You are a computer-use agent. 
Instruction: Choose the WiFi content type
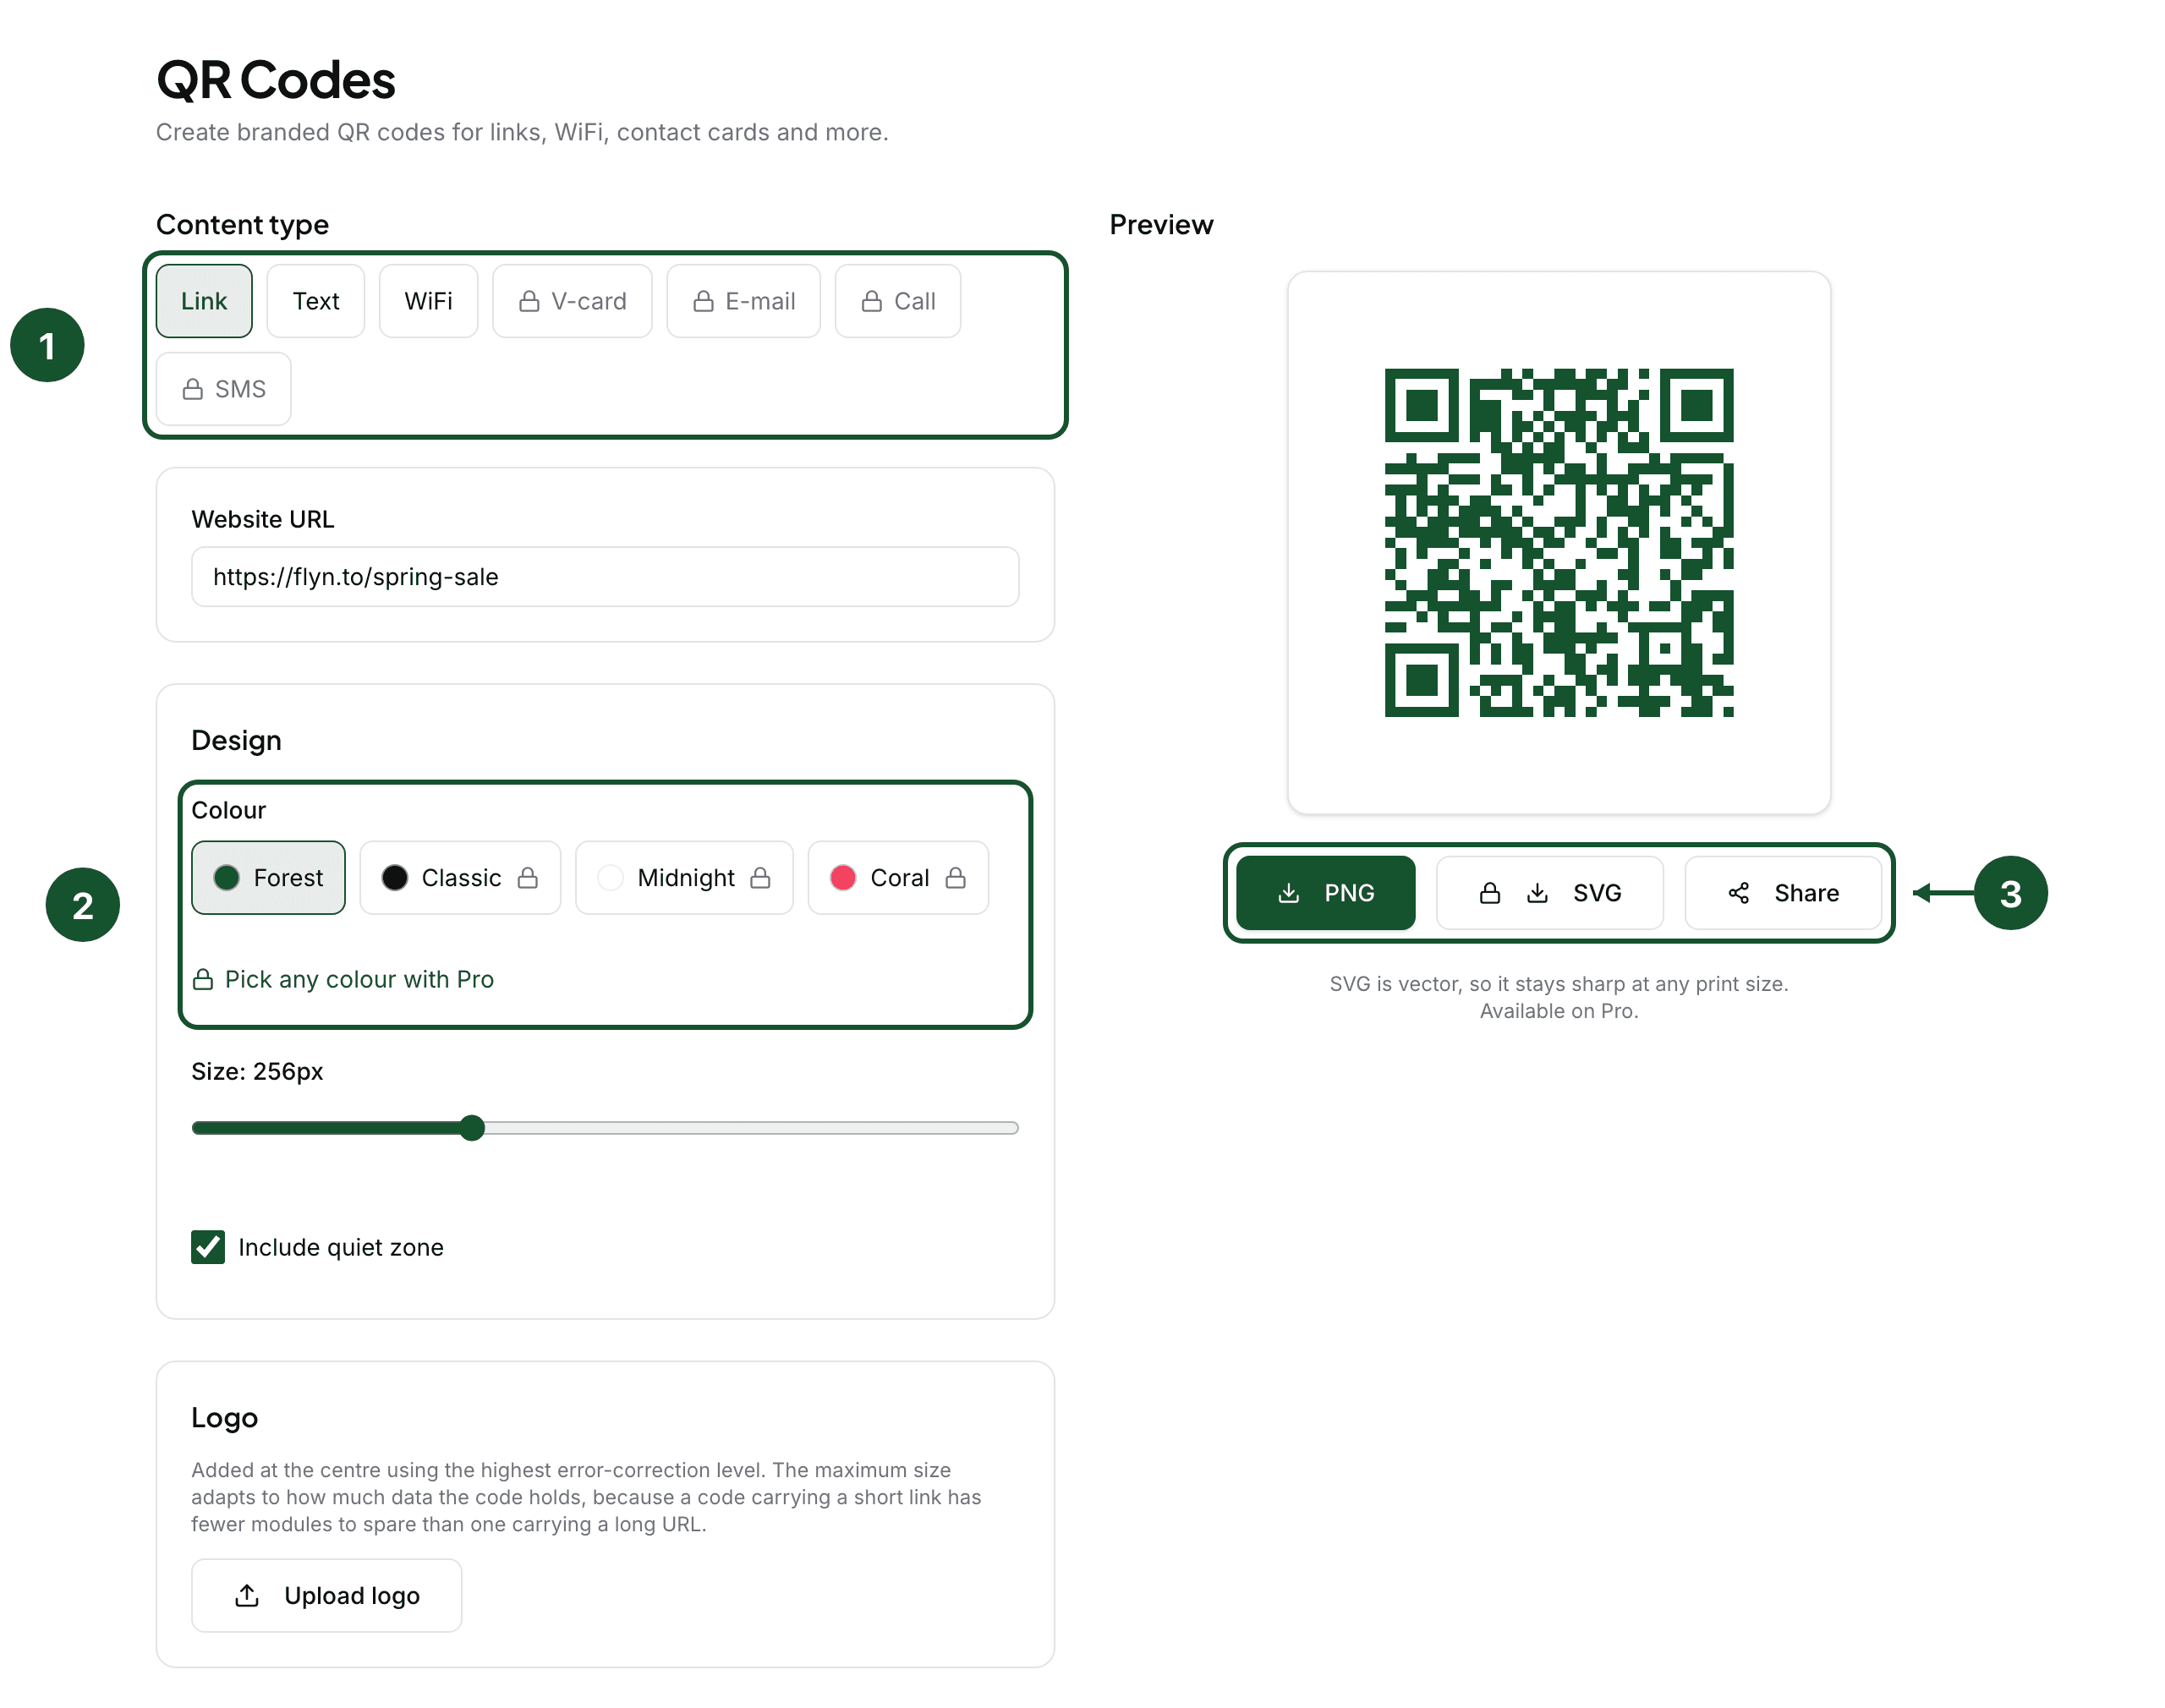[x=428, y=301]
